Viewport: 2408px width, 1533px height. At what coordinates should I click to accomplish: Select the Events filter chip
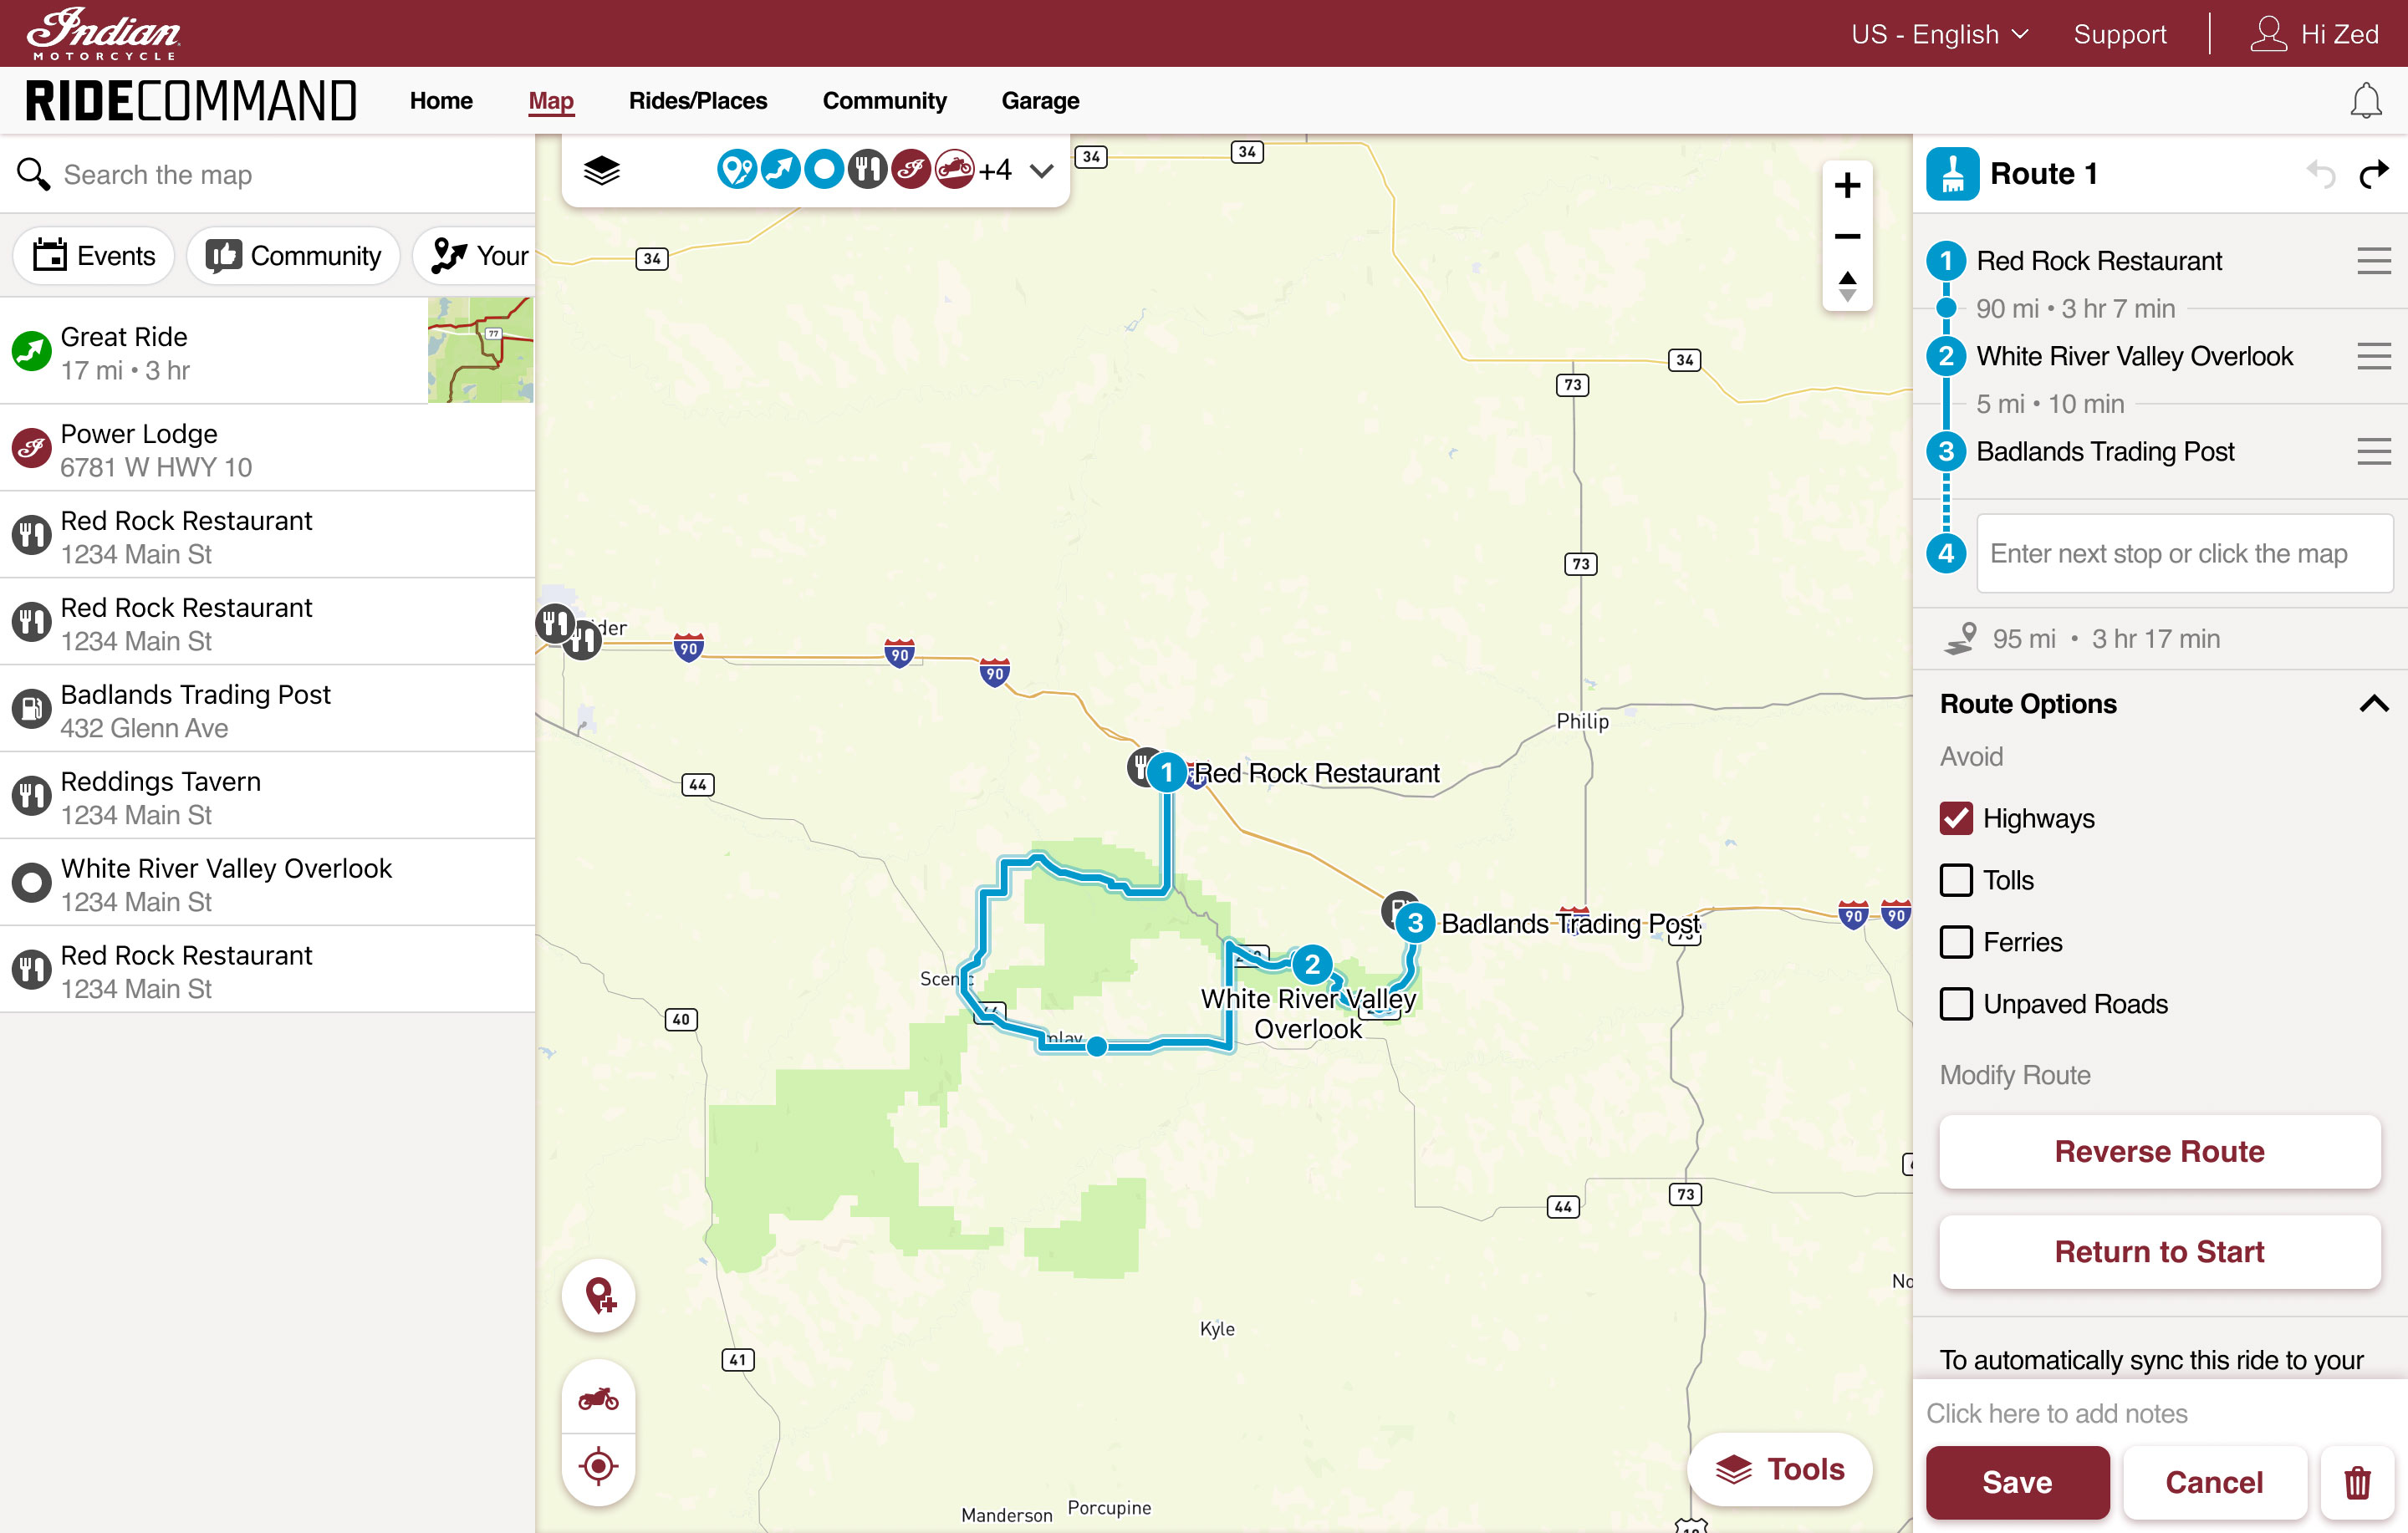tap(94, 256)
